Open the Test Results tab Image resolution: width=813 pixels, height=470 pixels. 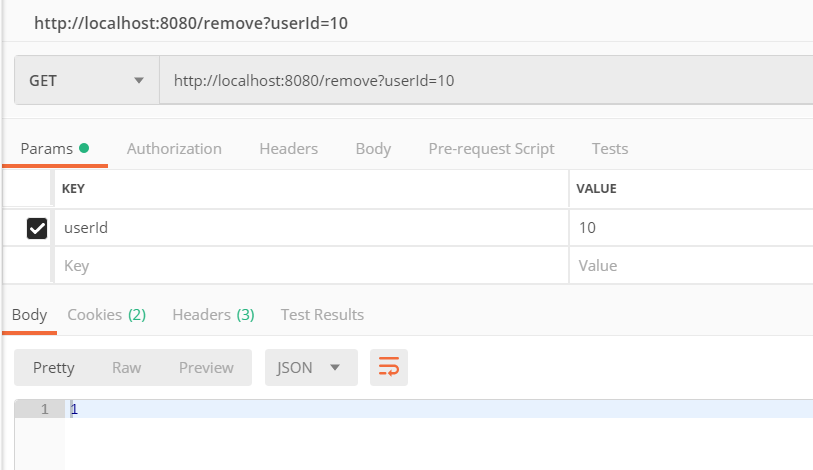pos(322,315)
